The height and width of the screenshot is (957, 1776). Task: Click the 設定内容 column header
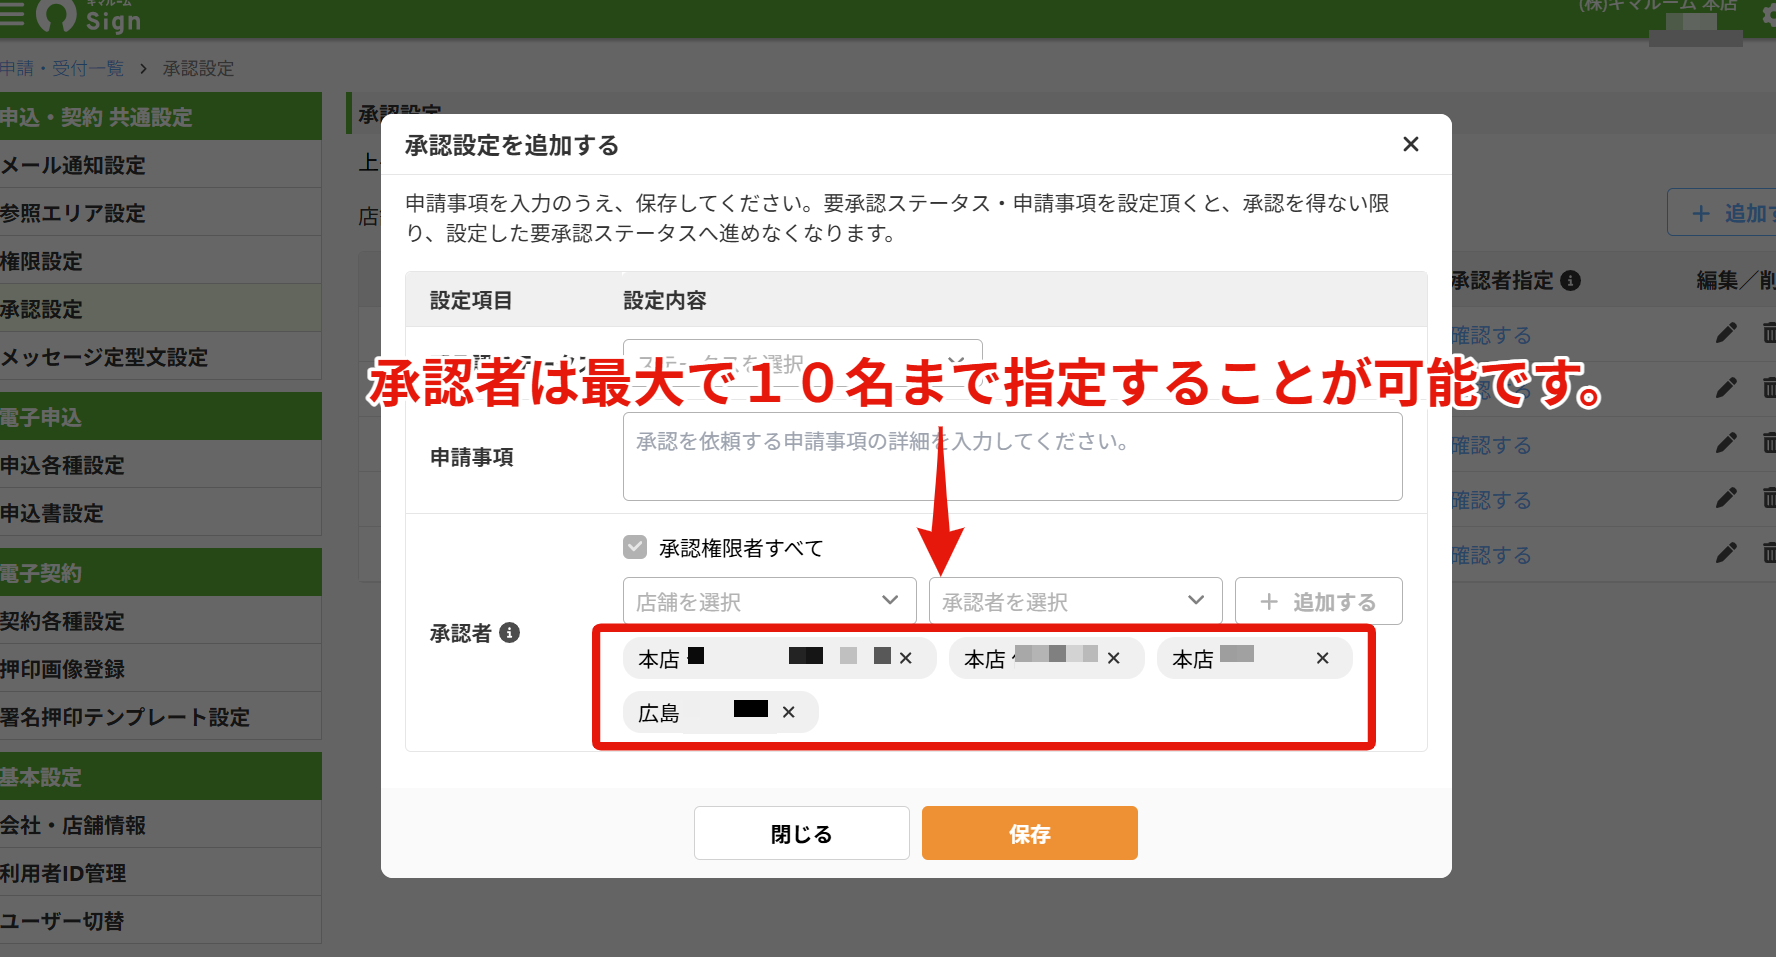point(665,300)
